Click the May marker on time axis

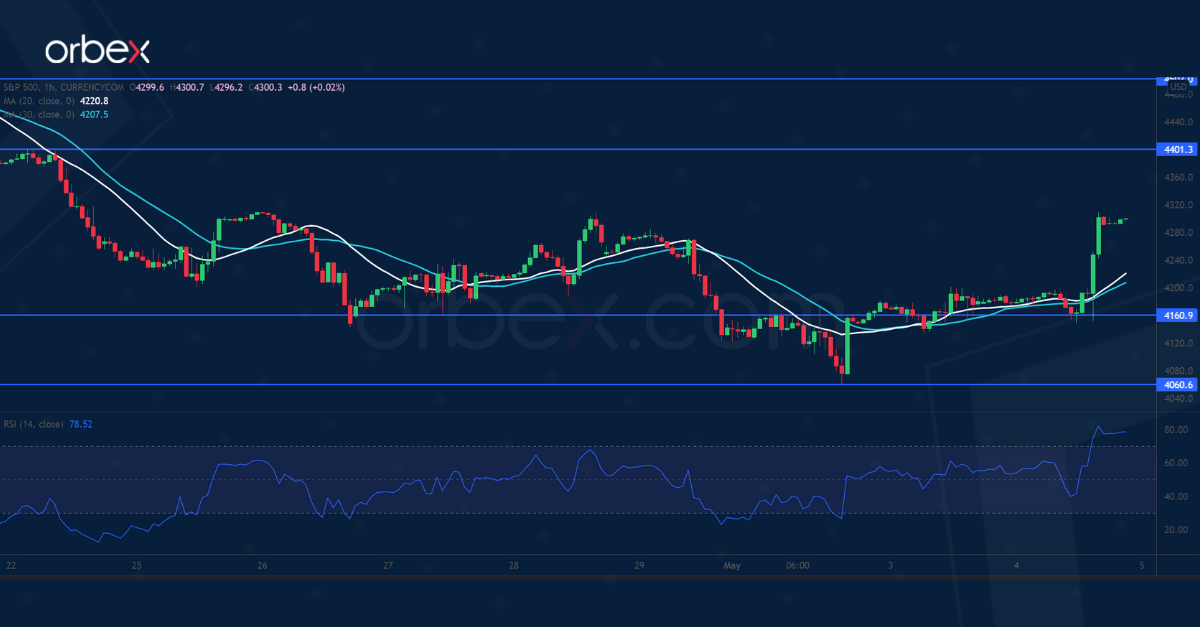[x=732, y=565]
